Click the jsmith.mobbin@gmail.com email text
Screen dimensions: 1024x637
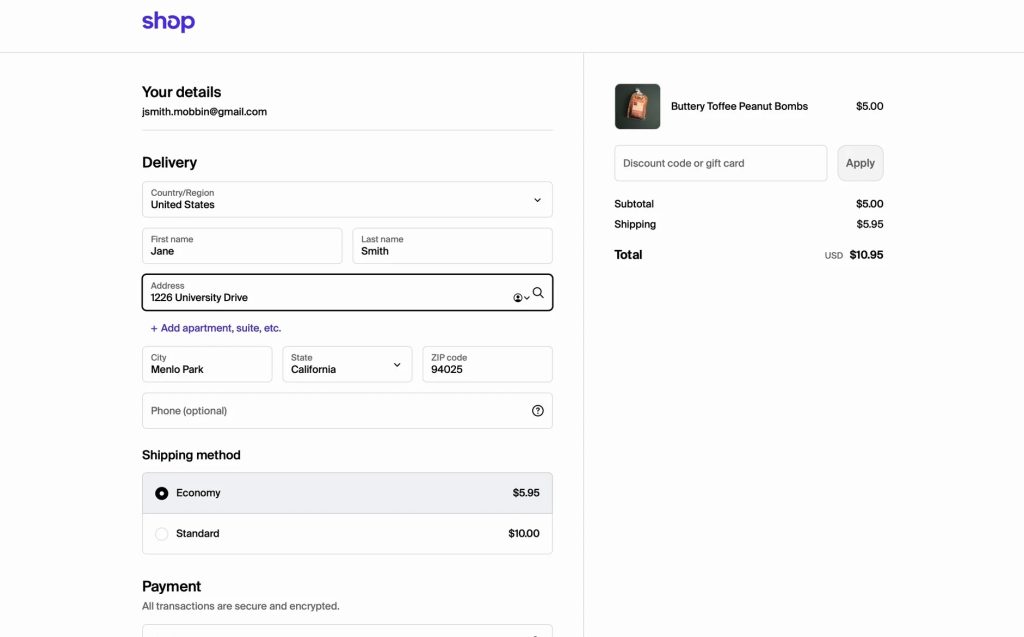(x=204, y=112)
